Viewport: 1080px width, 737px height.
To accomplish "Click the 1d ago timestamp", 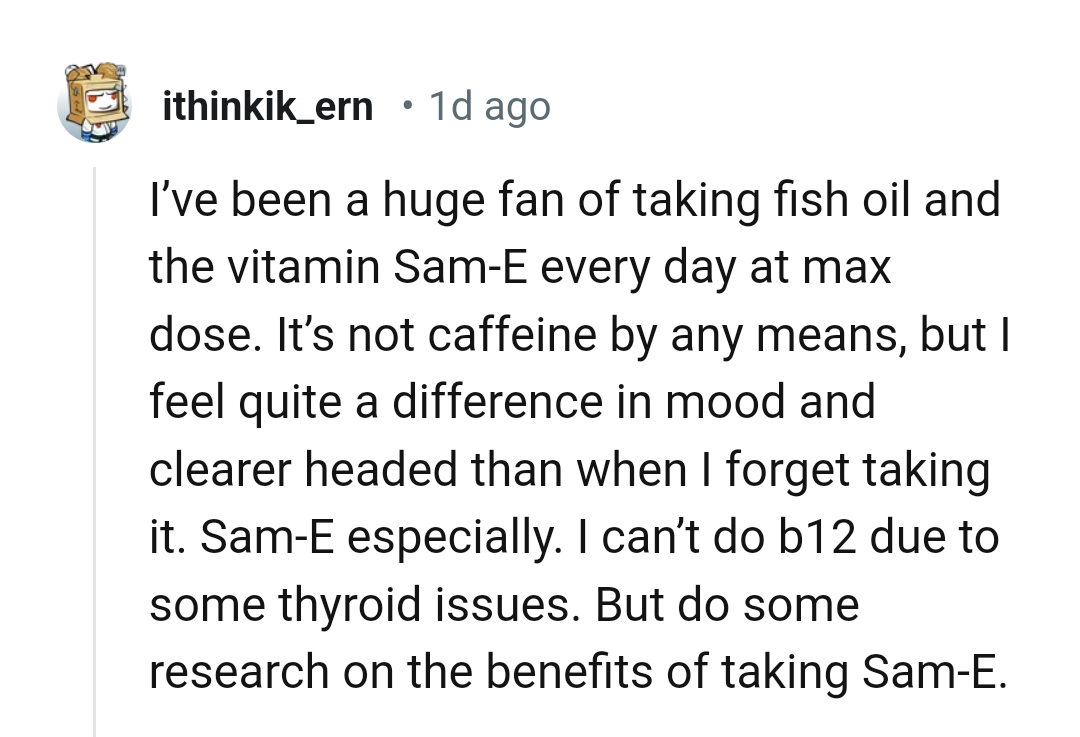I will (x=489, y=105).
